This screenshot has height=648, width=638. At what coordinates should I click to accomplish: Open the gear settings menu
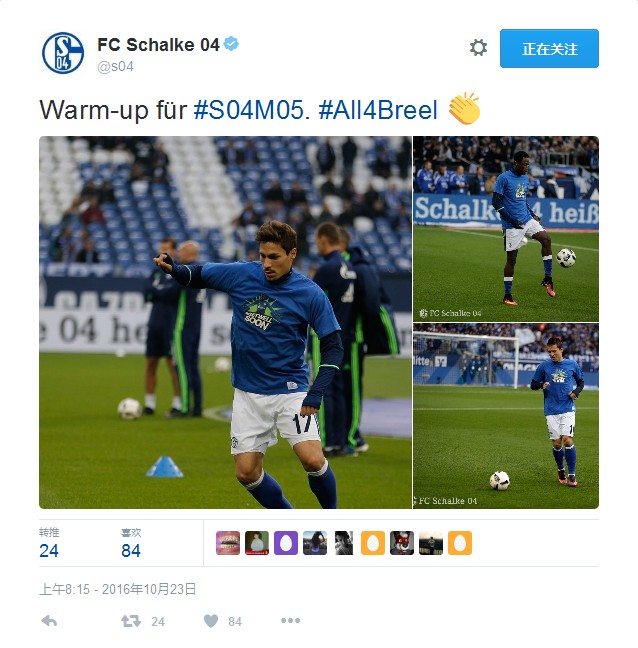pos(478,48)
